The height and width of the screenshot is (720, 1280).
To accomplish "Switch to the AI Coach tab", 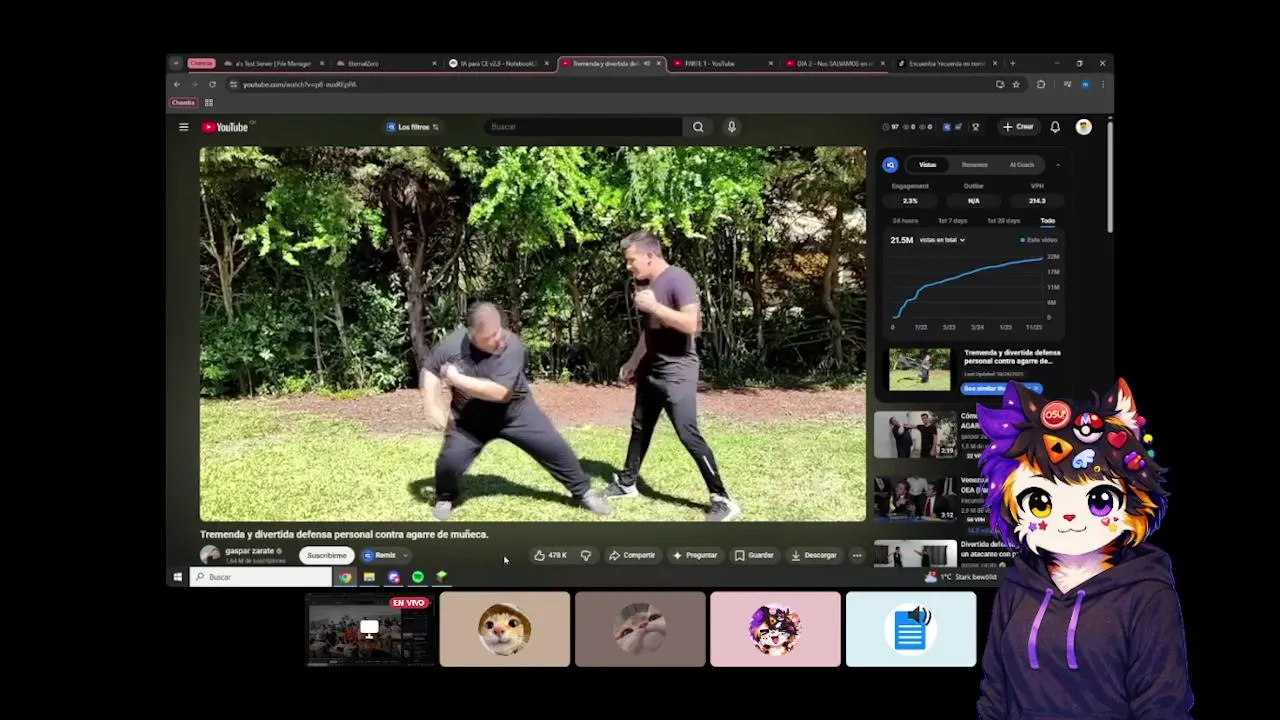I will (x=1021, y=165).
